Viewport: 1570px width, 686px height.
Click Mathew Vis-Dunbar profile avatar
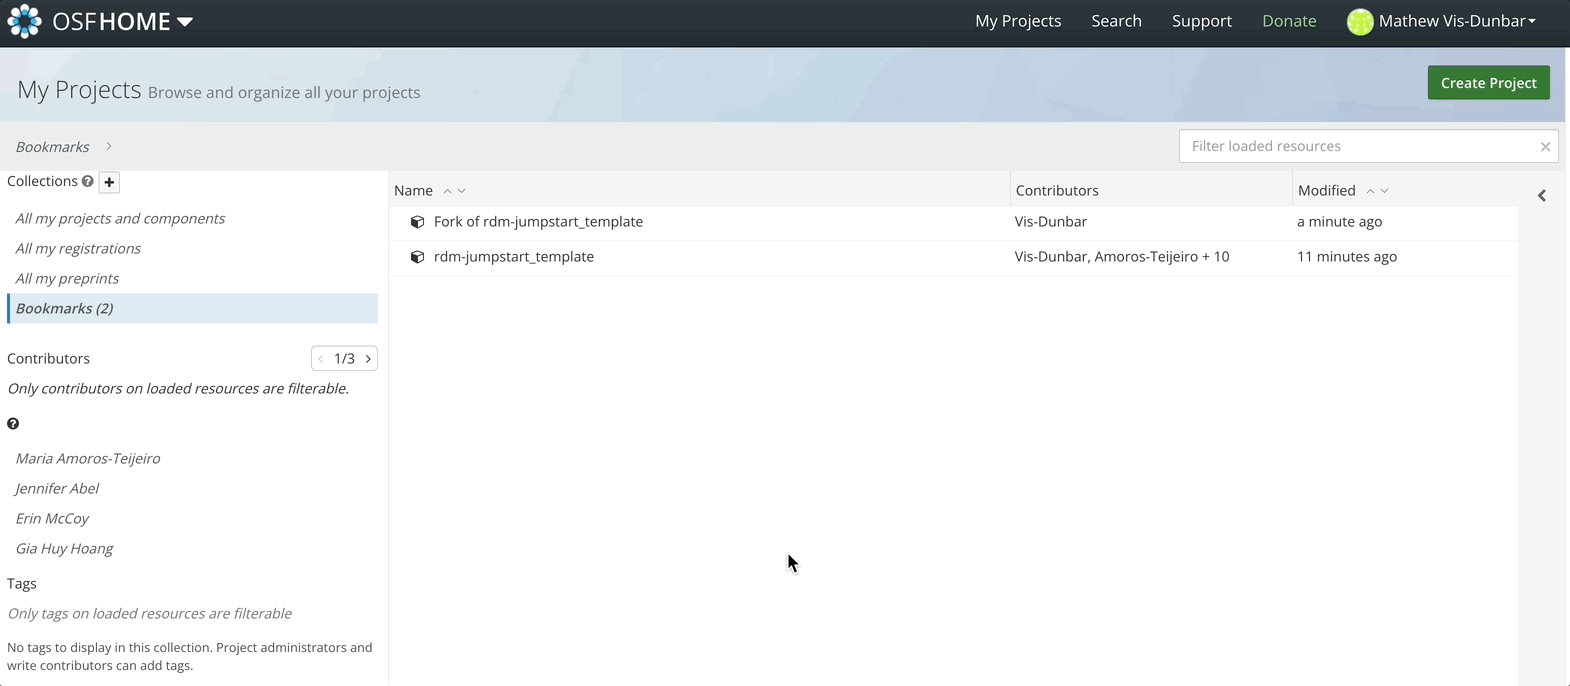1360,22
